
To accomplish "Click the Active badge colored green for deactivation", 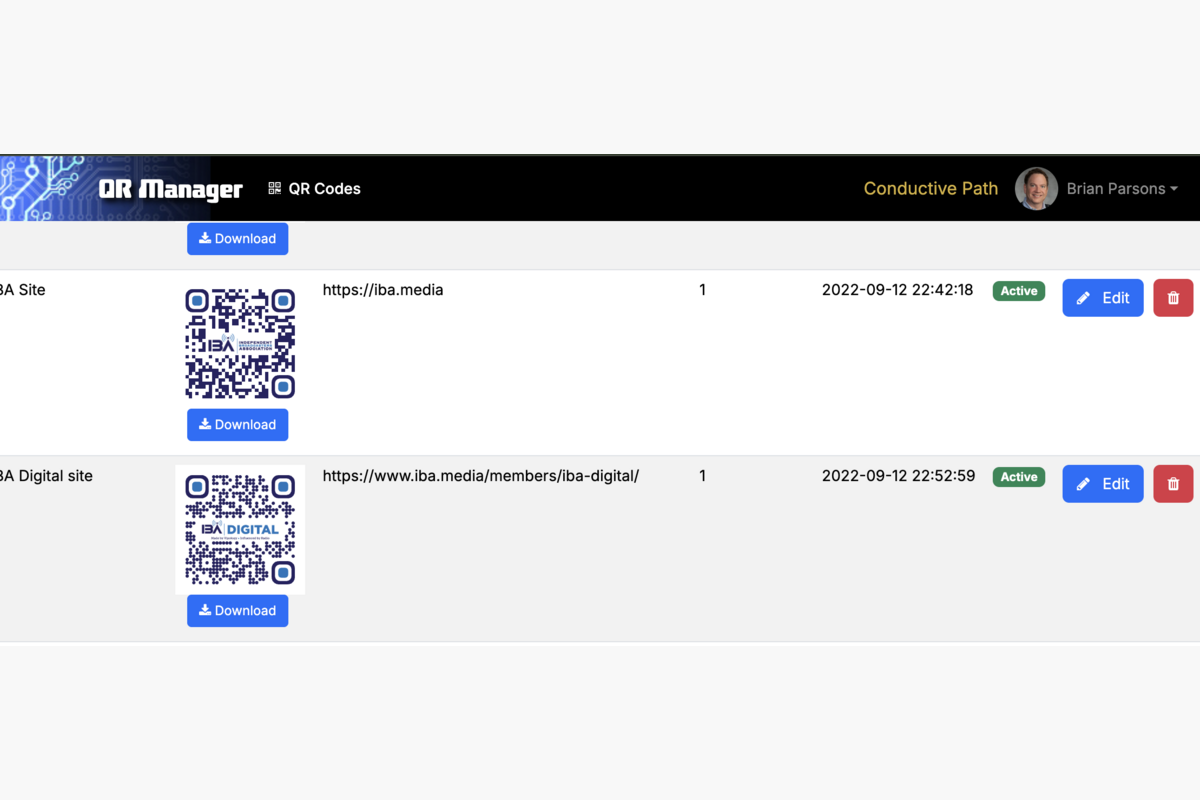I will (1018, 290).
